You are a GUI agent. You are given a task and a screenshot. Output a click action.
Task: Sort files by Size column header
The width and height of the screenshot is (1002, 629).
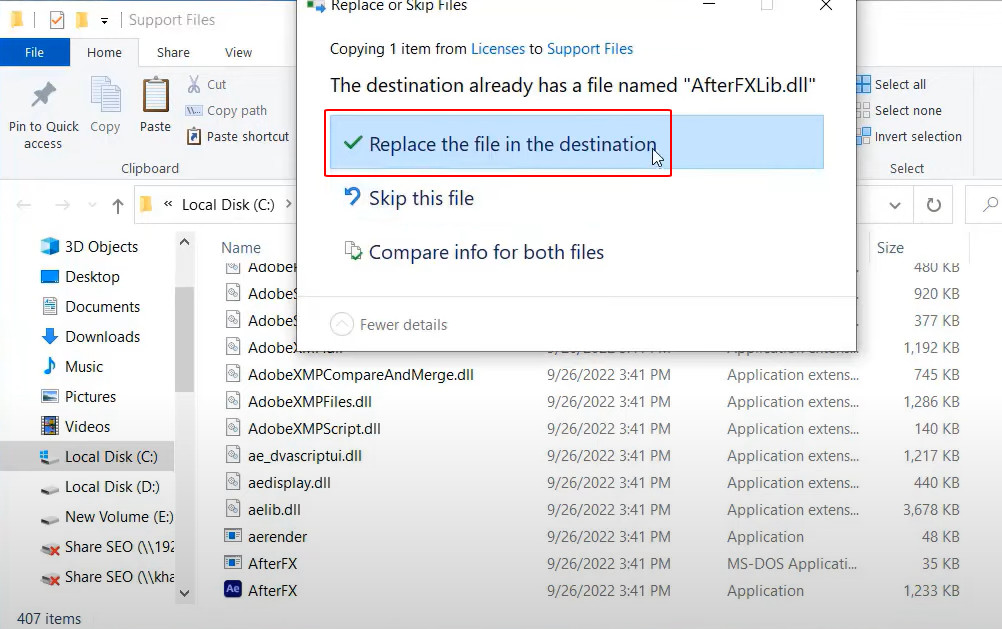[x=890, y=248]
